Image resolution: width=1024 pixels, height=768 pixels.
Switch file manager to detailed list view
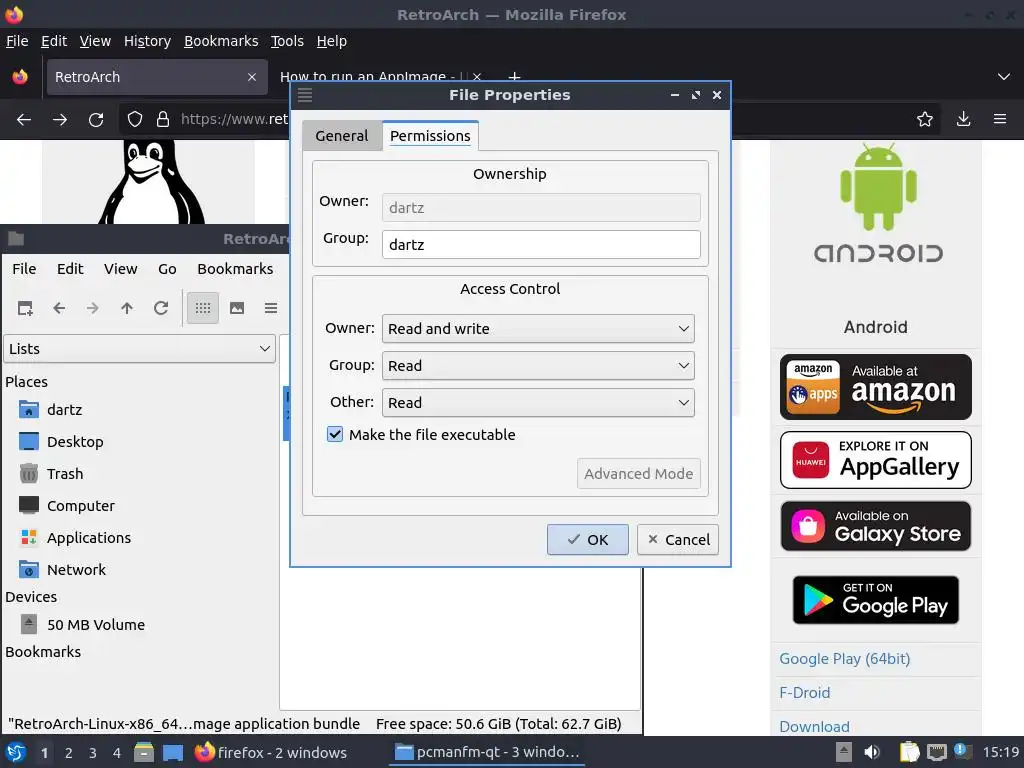point(270,308)
